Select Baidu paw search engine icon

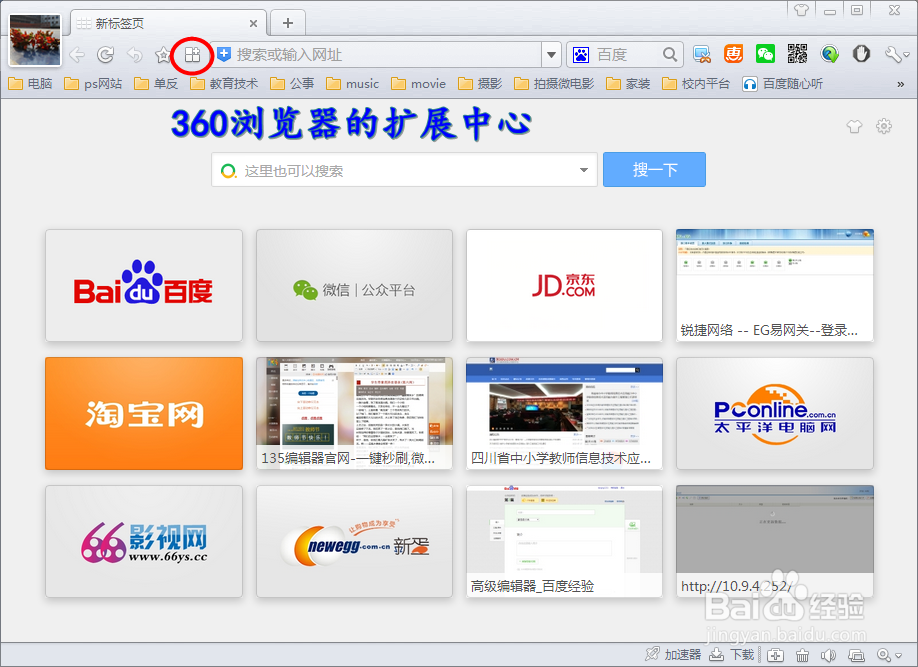click(x=581, y=55)
